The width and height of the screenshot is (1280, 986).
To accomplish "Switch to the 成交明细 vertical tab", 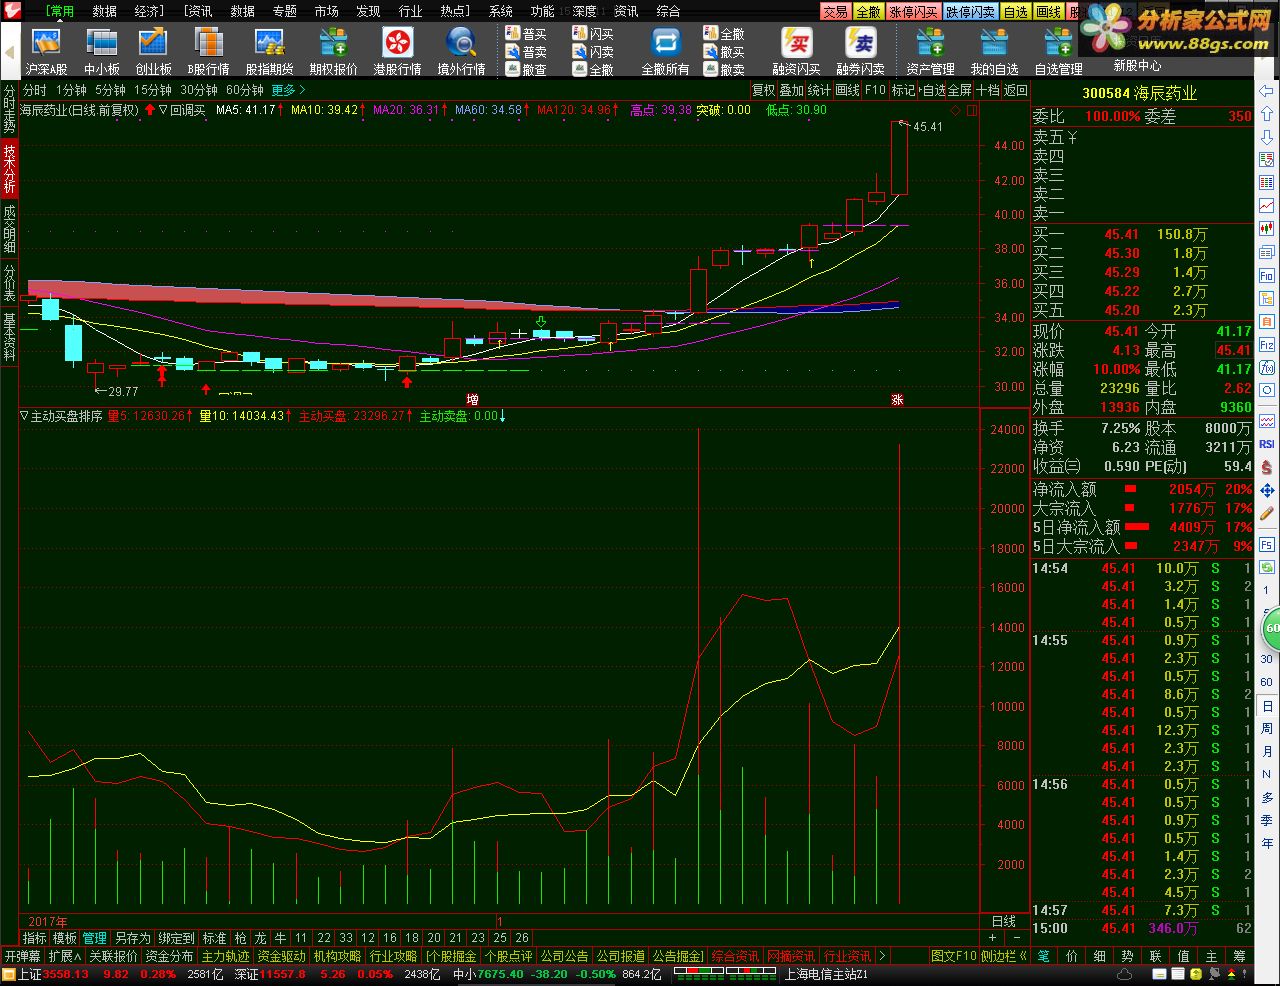I will pyautogui.click(x=9, y=228).
